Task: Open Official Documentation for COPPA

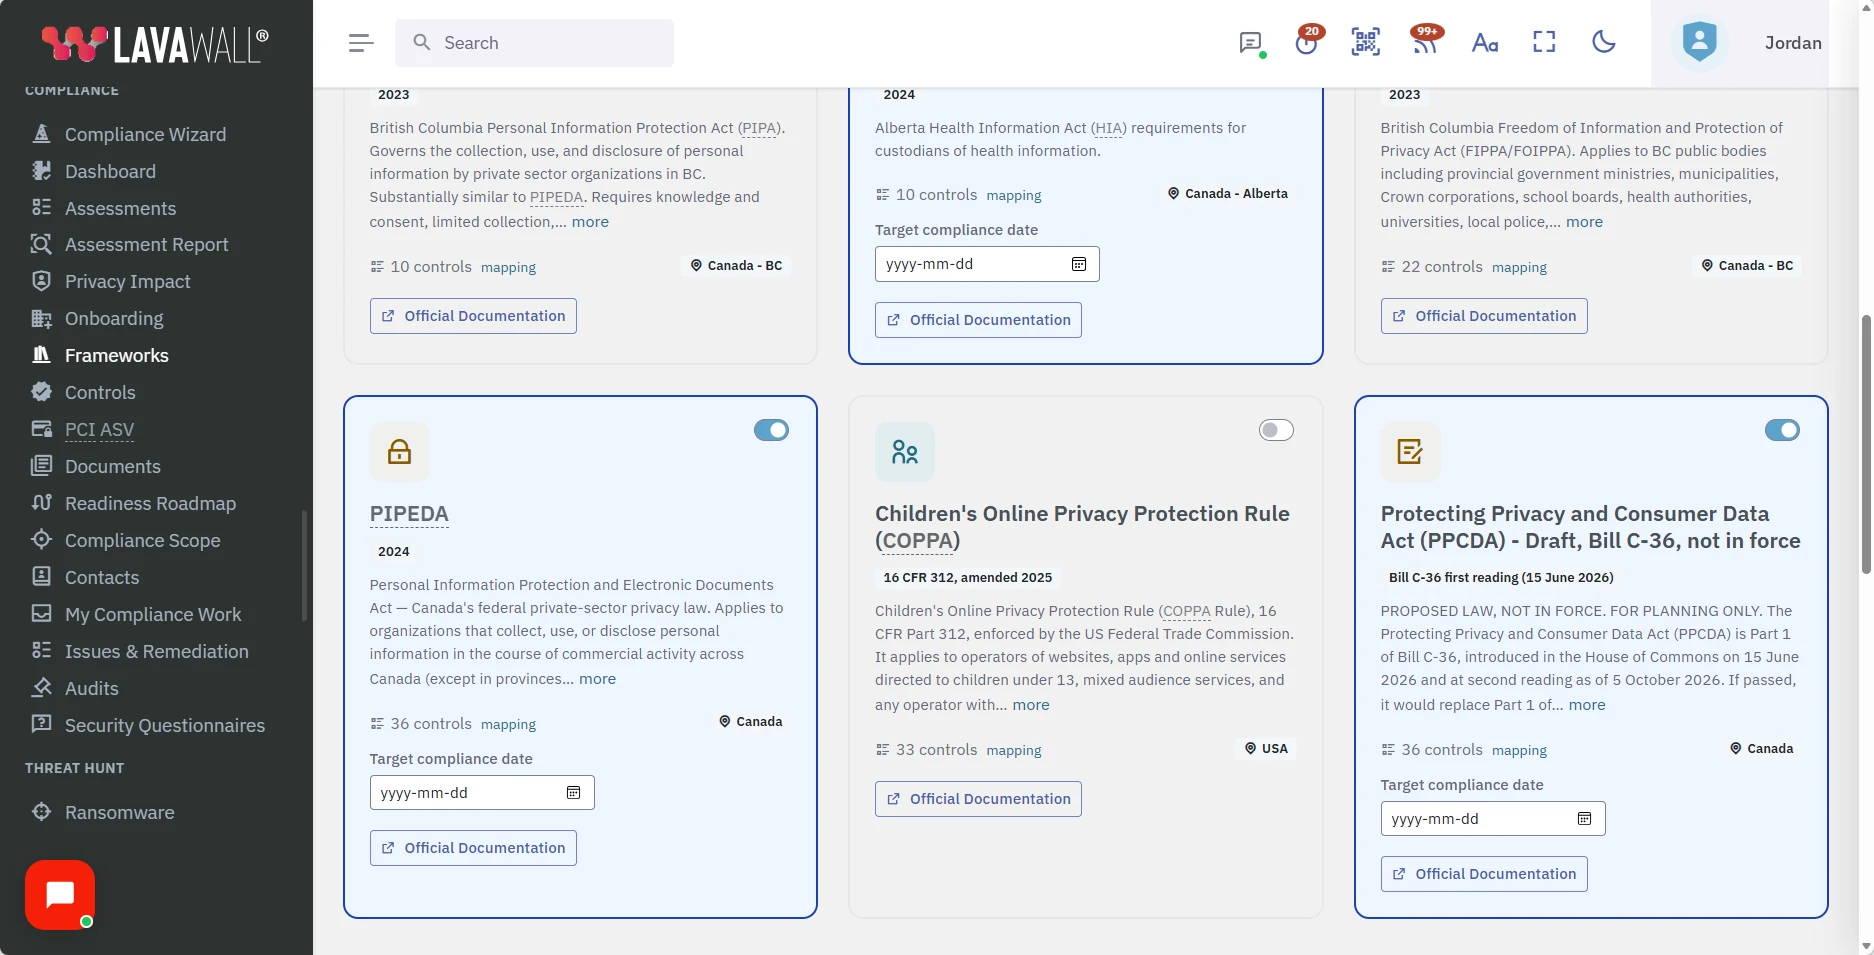Action: (x=978, y=799)
